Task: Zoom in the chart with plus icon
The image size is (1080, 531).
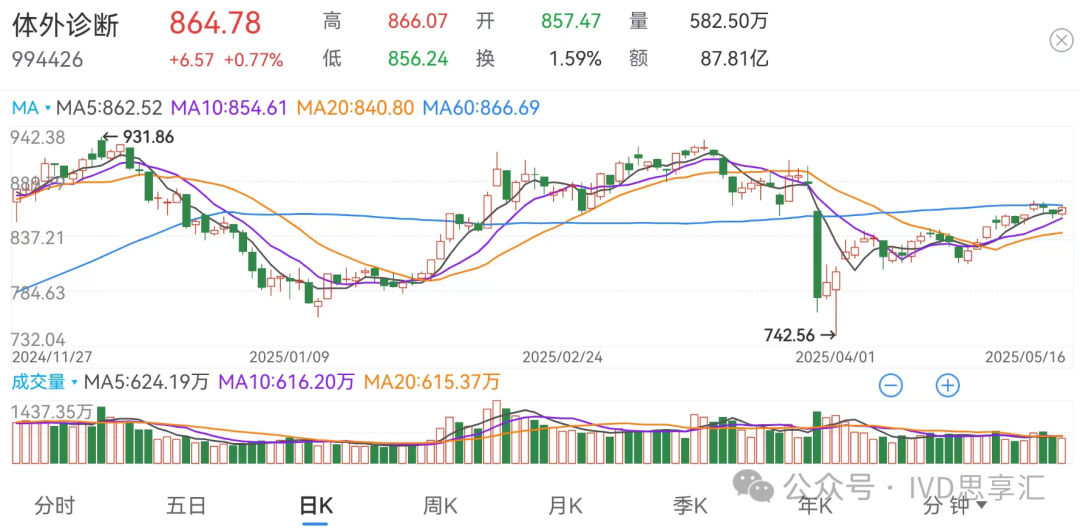Action: [947, 385]
